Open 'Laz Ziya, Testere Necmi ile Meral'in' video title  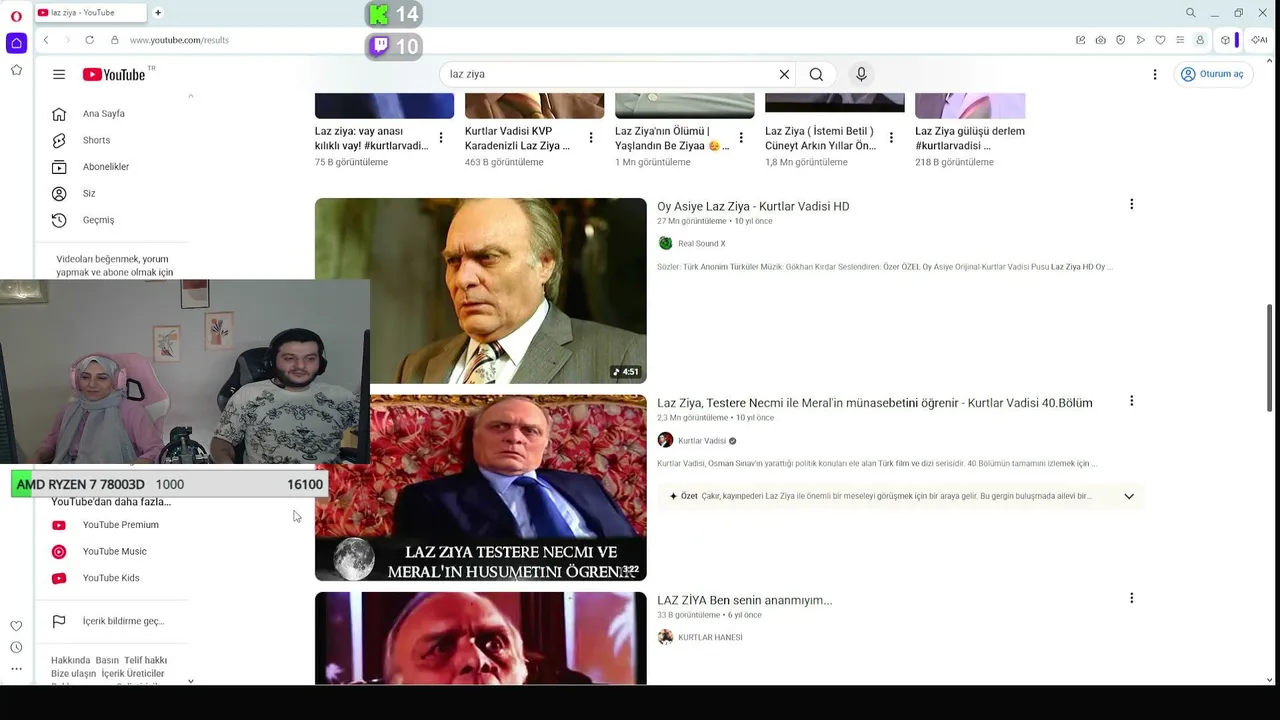(x=875, y=403)
